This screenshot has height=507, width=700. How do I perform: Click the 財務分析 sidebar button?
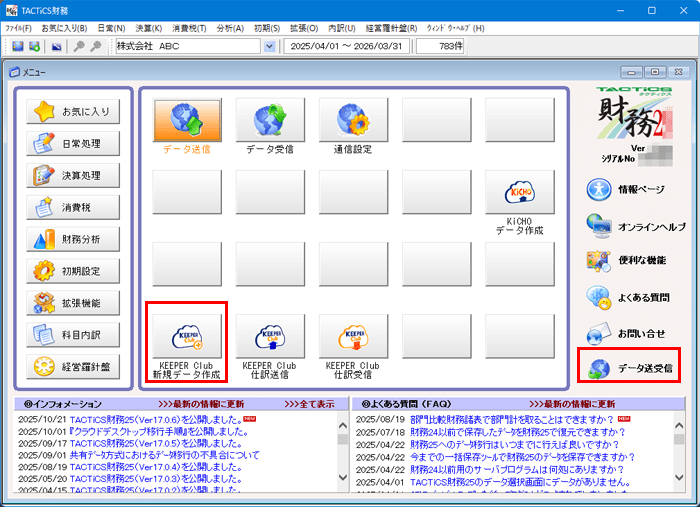73,239
